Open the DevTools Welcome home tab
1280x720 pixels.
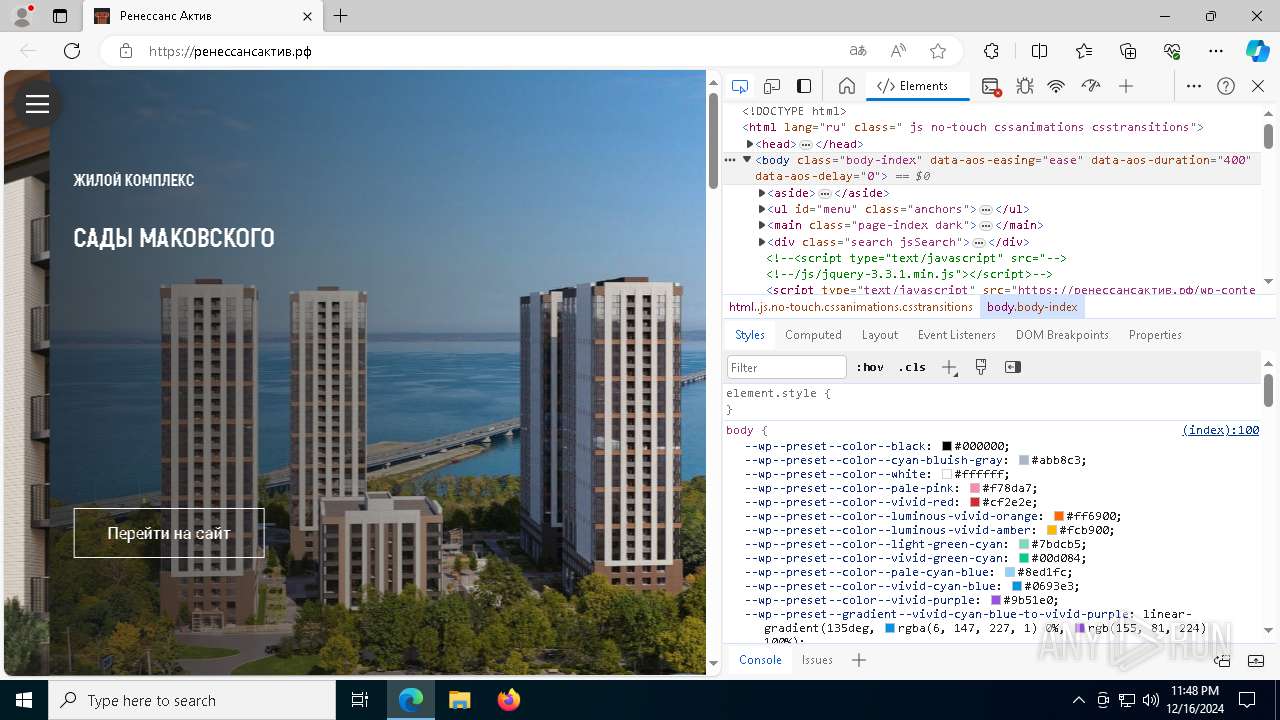pyautogui.click(x=846, y=86)
